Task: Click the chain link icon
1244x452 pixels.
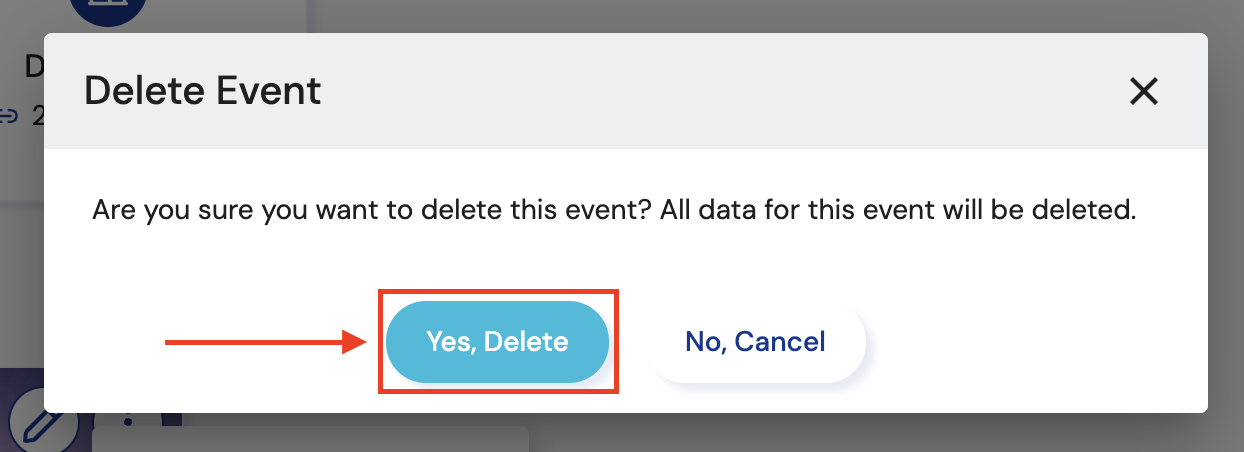Action: point(9,116)
